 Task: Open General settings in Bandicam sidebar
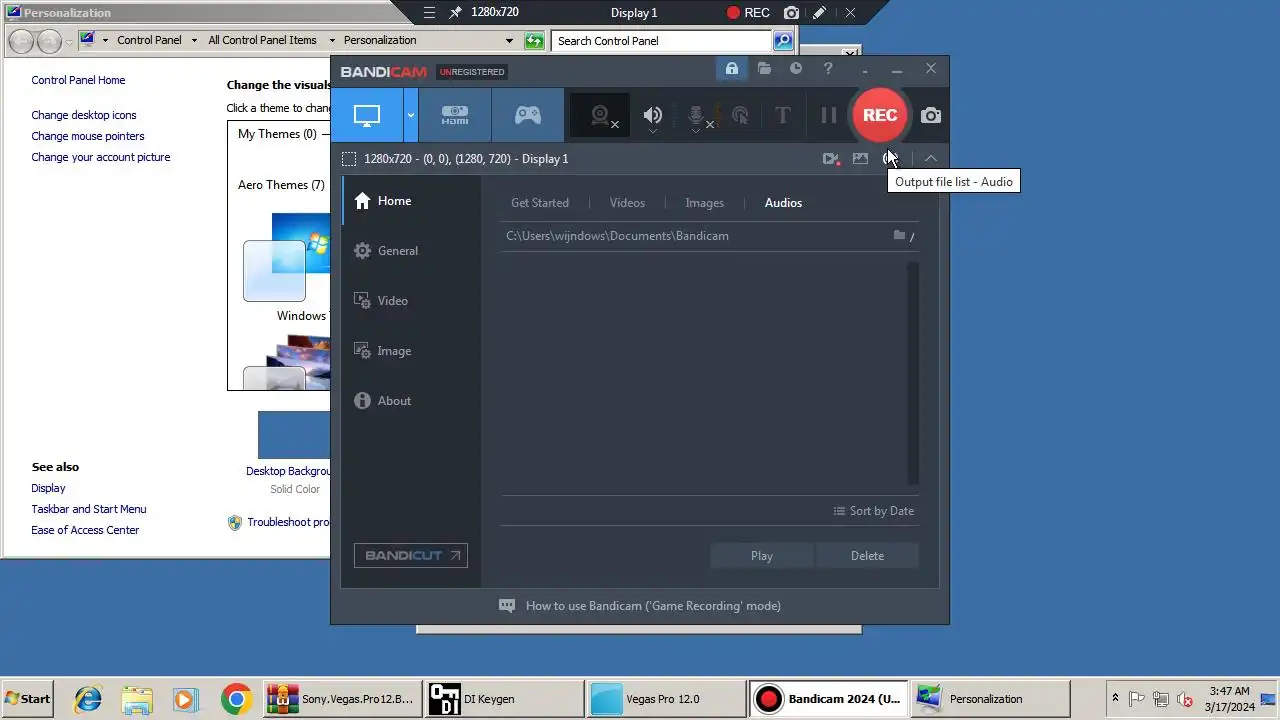point(411,251)
